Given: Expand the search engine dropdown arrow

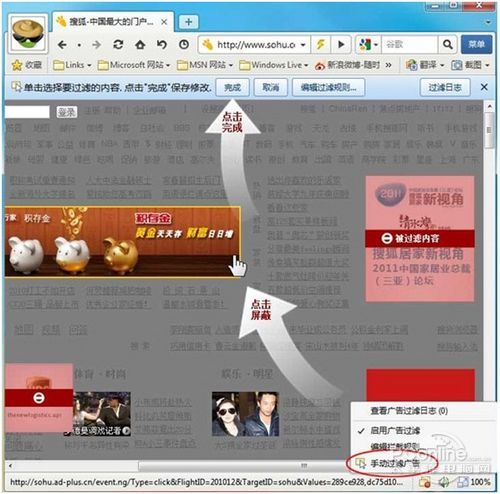Looking at the screenshot, I should coord(376,45).
